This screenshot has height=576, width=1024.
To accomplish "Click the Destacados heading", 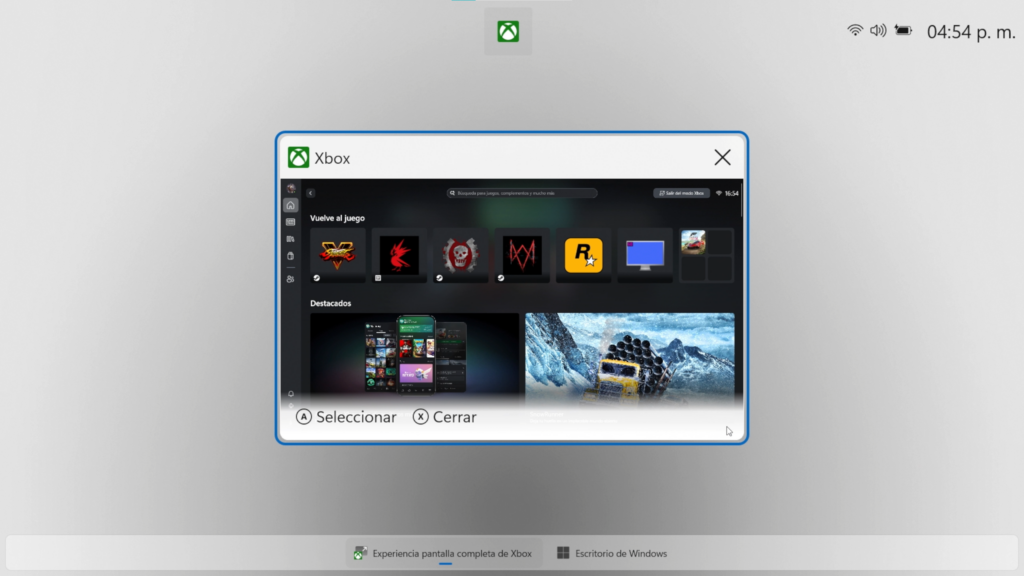I will point(330,303).
